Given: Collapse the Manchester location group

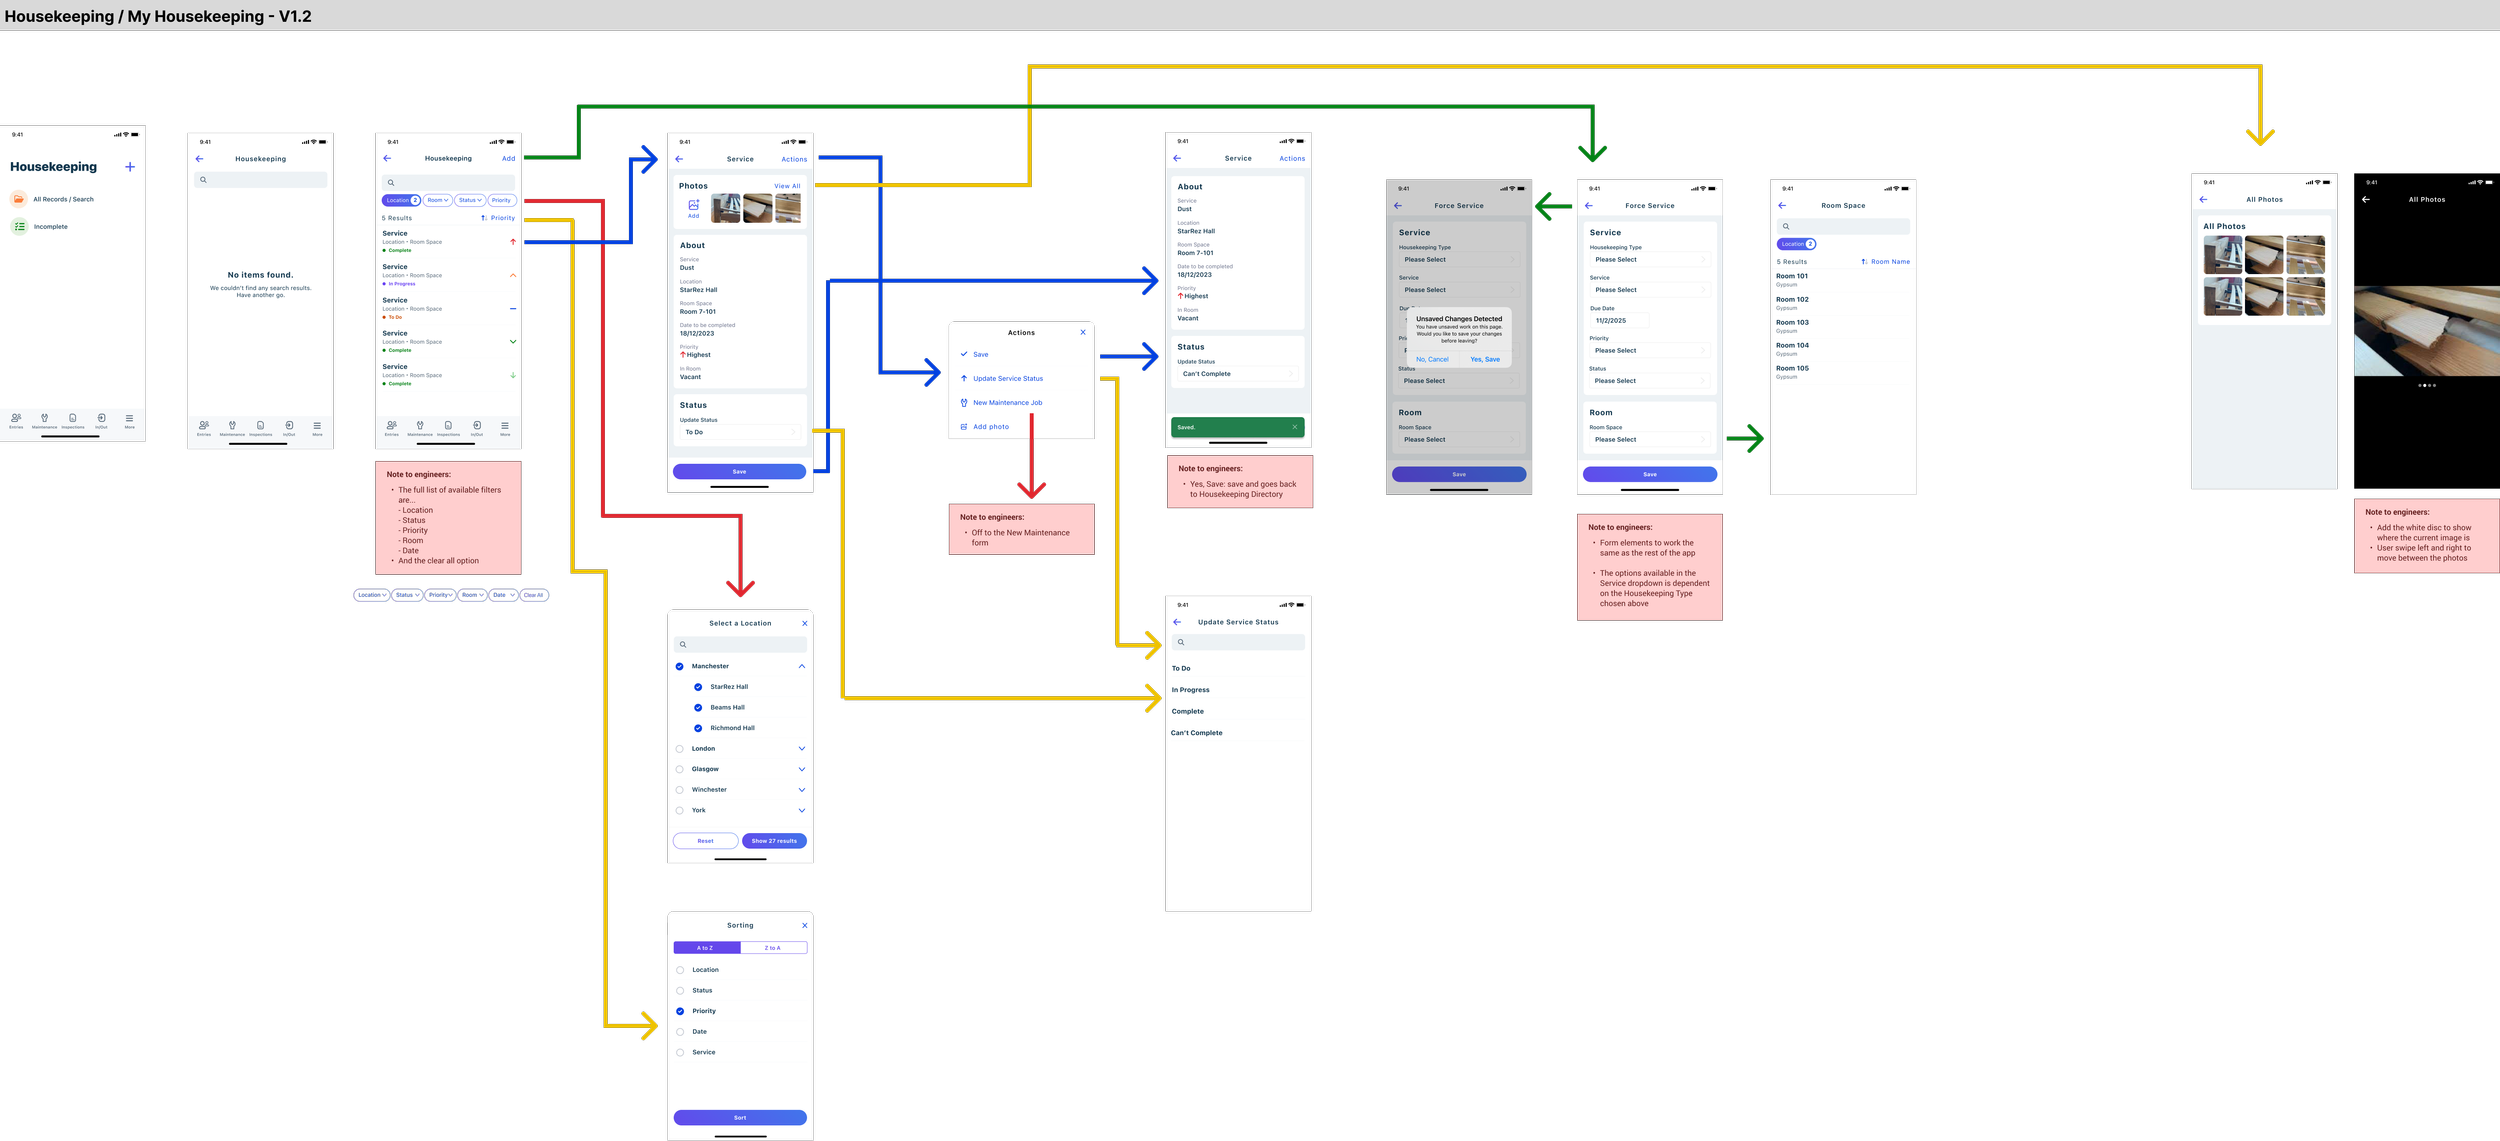Looking at the screenshot, I should click(801, 666).
